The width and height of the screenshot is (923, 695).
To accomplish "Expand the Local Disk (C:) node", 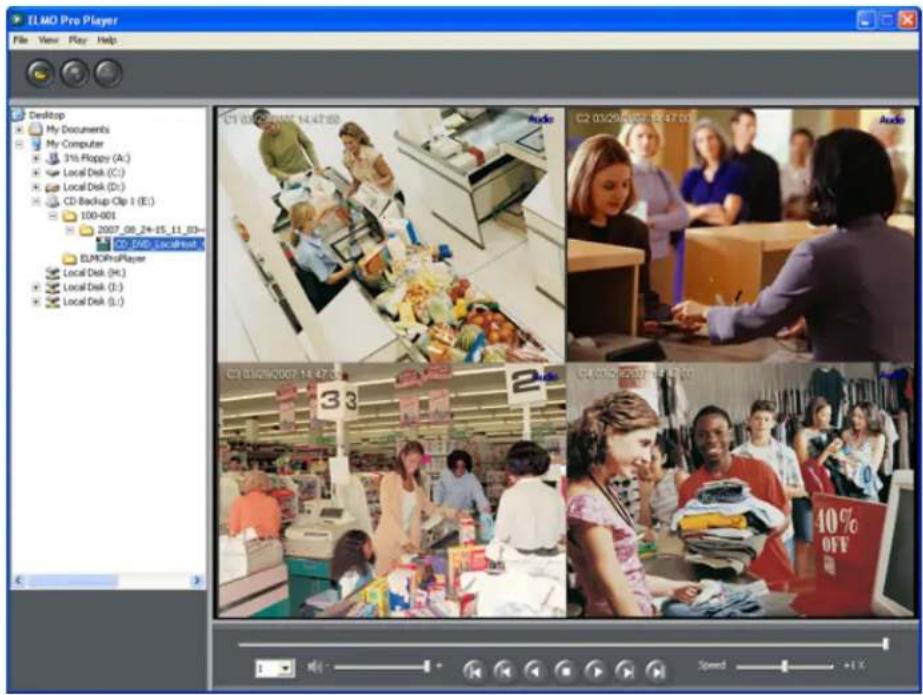I will tap(36, 172).
